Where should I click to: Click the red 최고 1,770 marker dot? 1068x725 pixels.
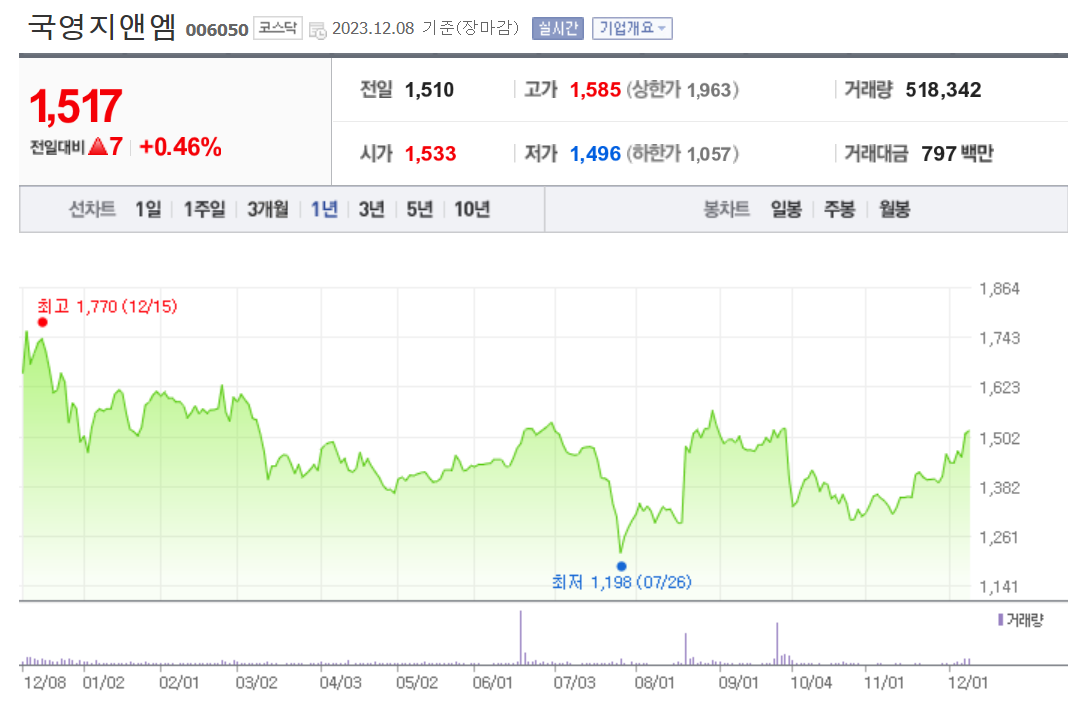pos(43,322)
